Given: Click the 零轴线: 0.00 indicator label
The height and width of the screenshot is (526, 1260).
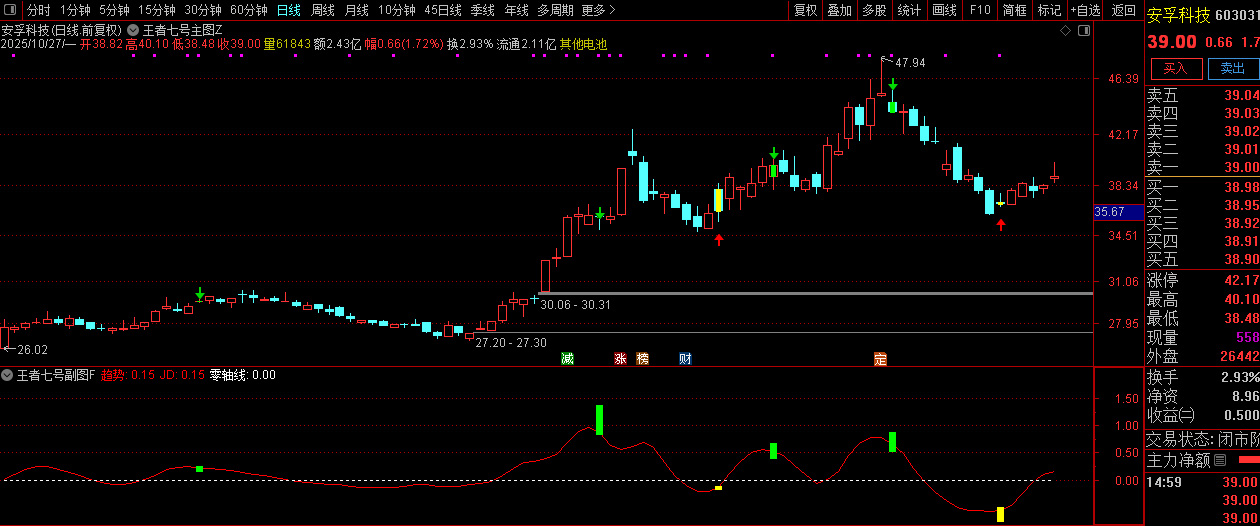Looking at the screenshot, I should (x=242, y=375).
